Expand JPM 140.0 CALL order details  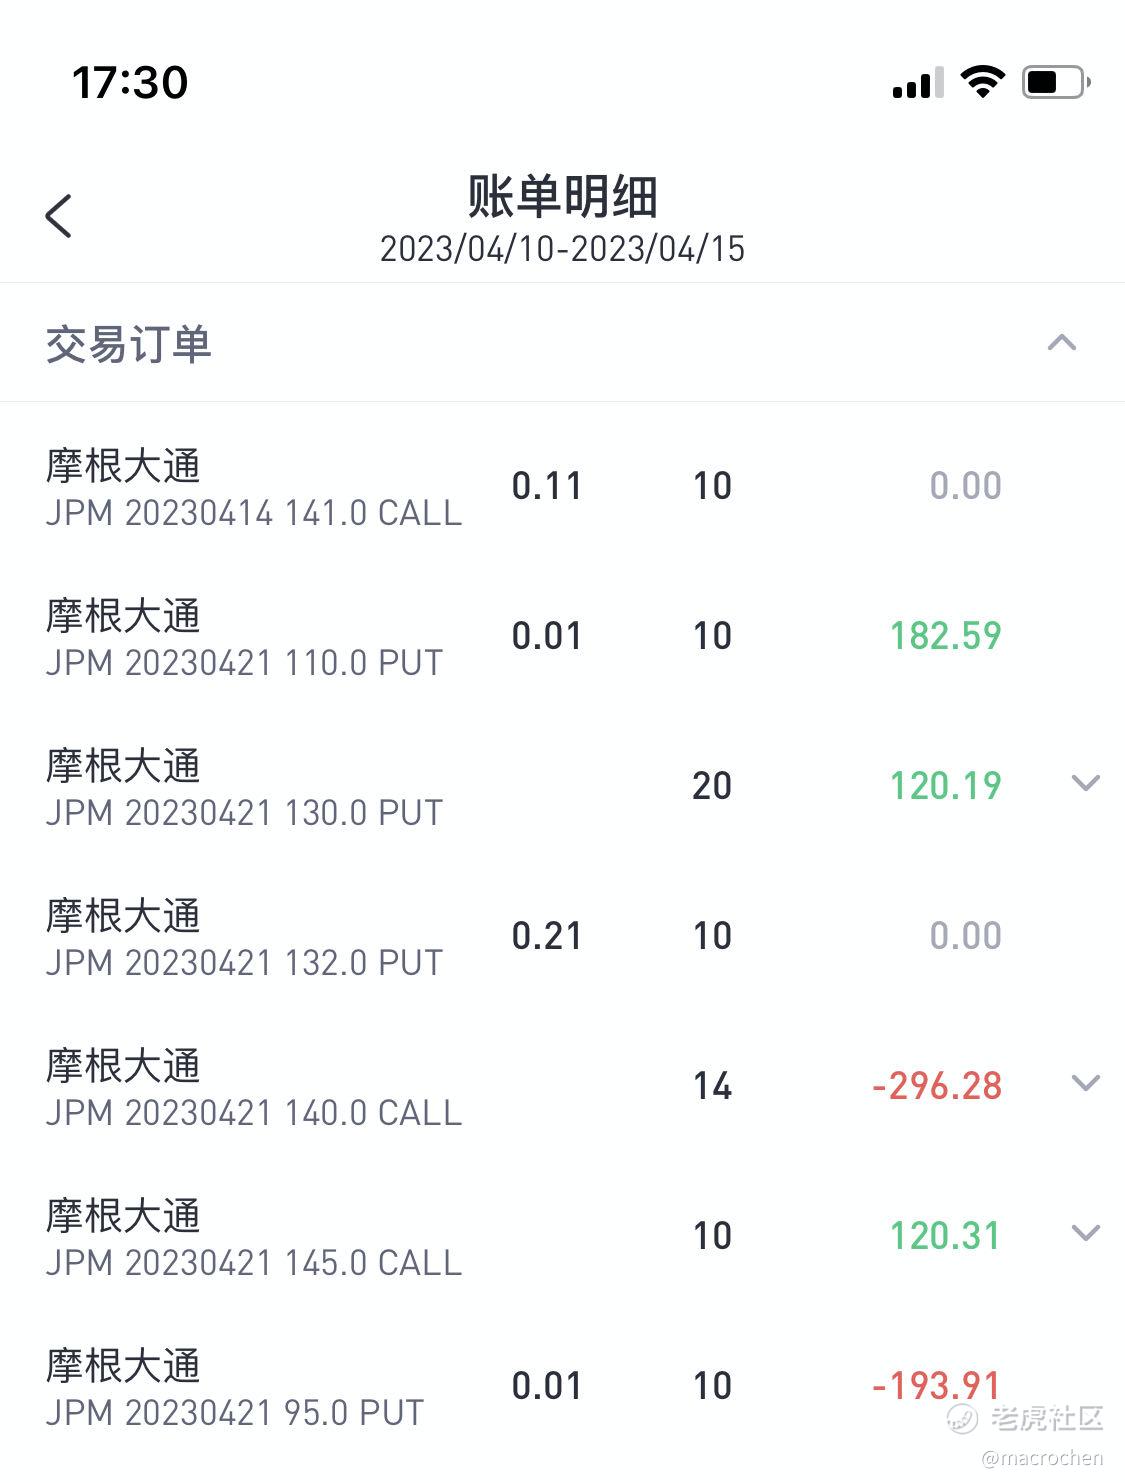tap(1085, 1083)
